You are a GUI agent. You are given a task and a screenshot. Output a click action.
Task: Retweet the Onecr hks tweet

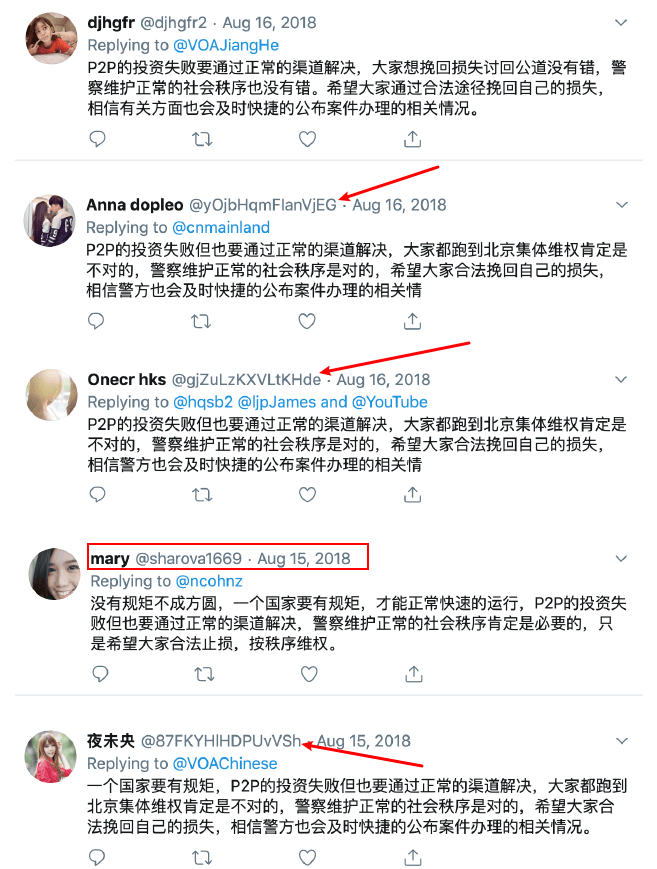(x=202, y=494)
